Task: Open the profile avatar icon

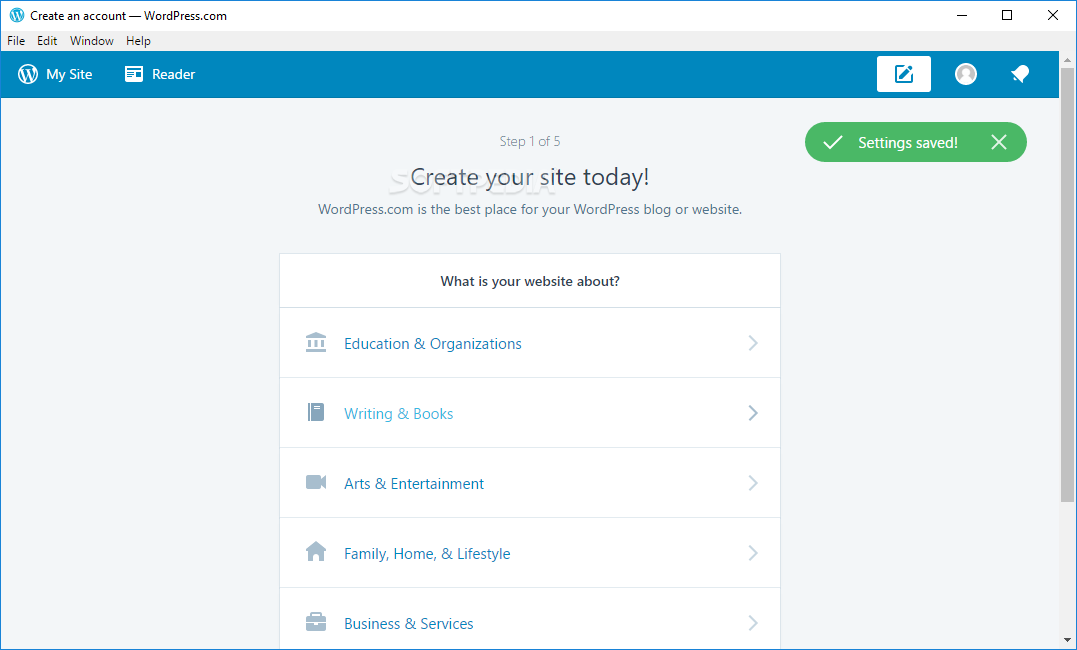Action: click(x=966, y=74)
